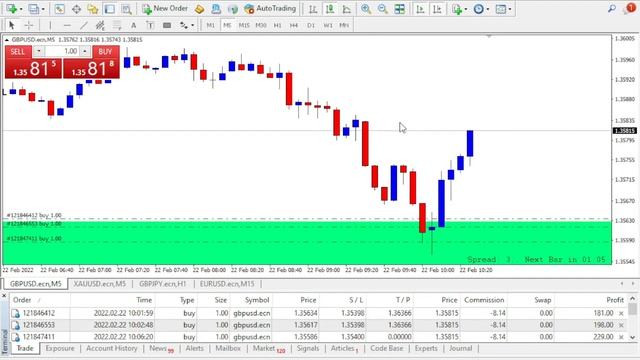Open the Exposure tab
This screenshot has width=640, height=360.
pos(60,348)
